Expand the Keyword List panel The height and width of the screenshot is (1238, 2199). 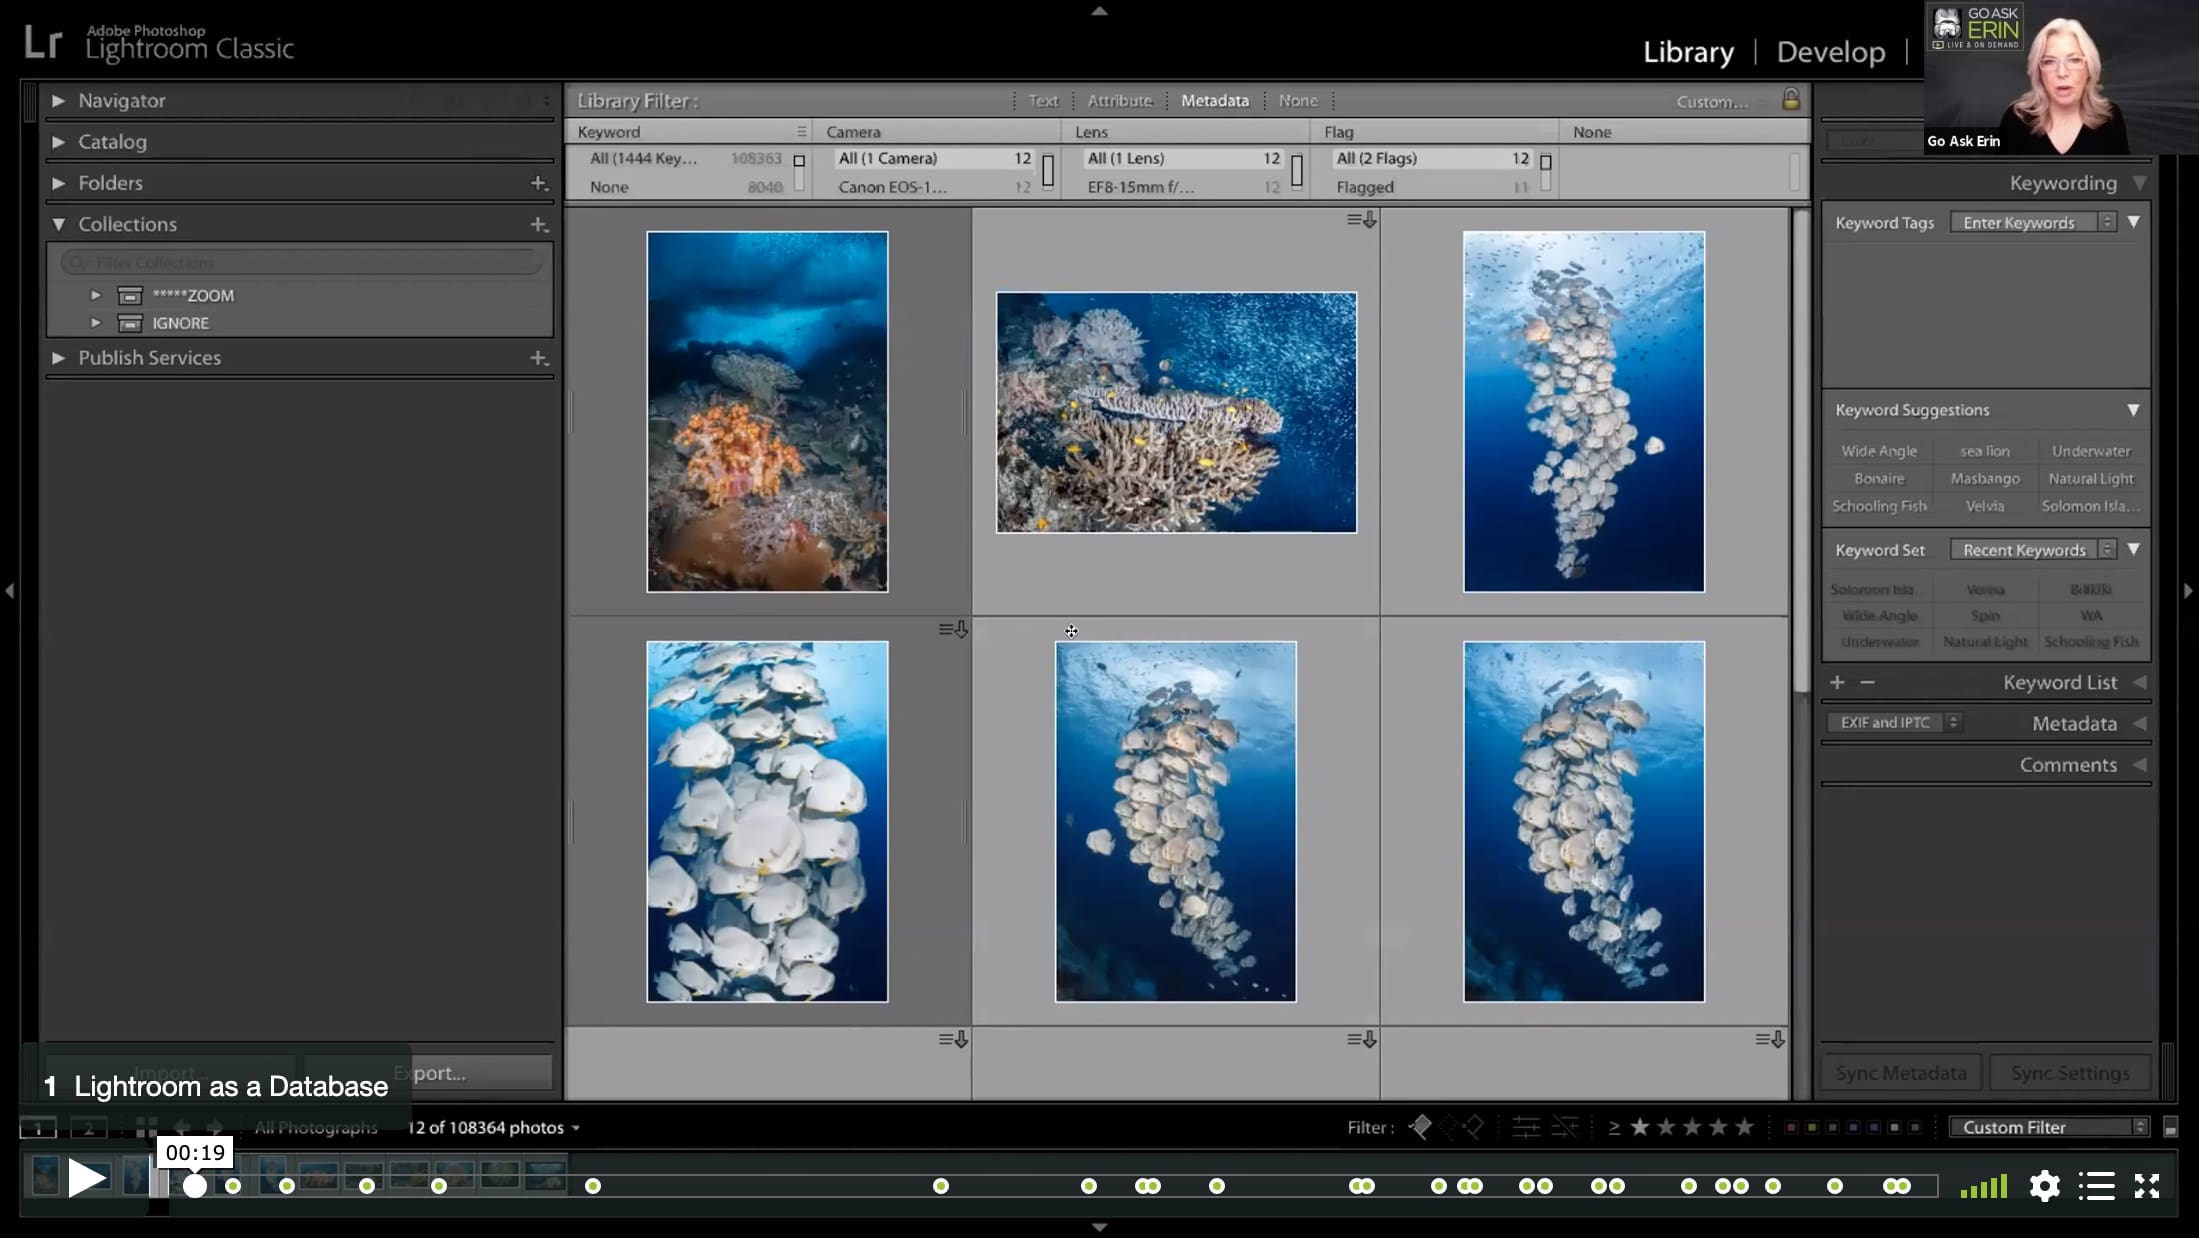click(2140, 682)
